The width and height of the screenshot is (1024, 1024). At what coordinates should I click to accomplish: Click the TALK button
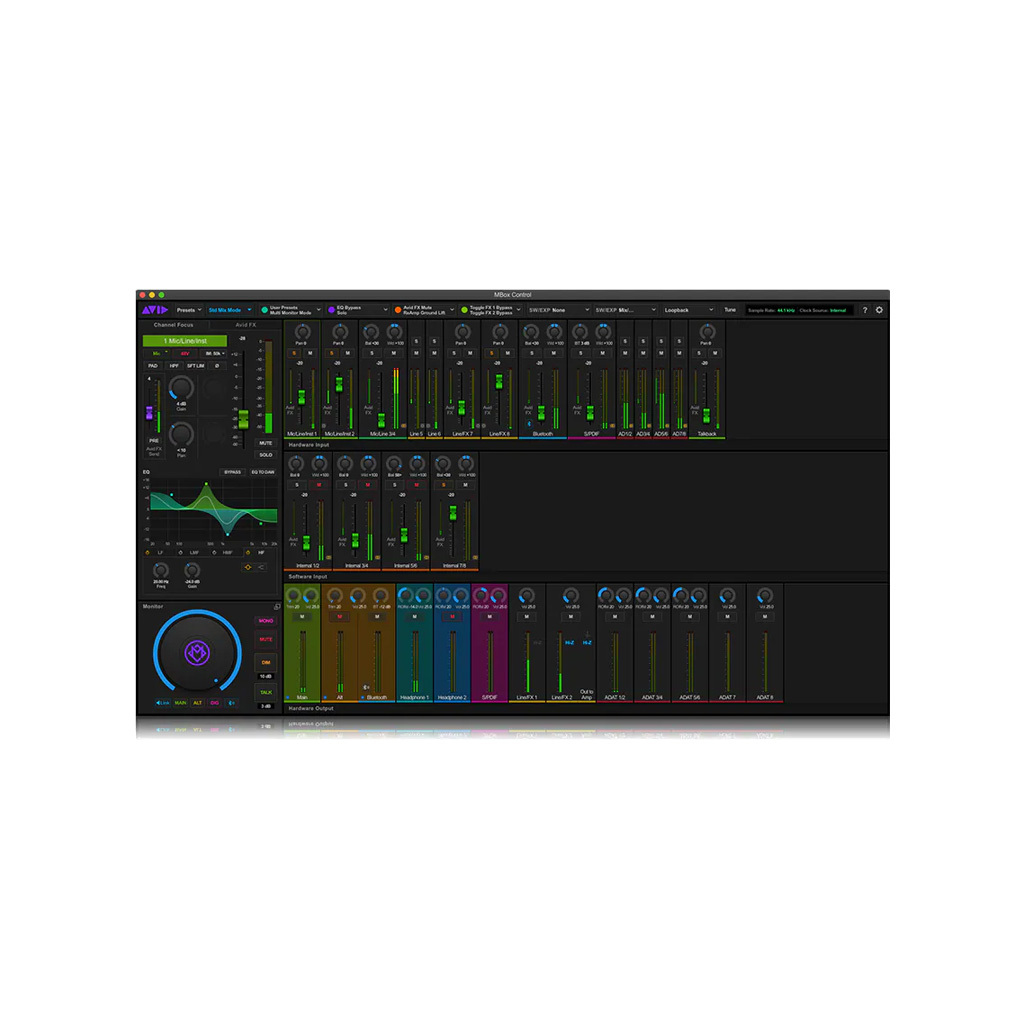click(266, 692)
